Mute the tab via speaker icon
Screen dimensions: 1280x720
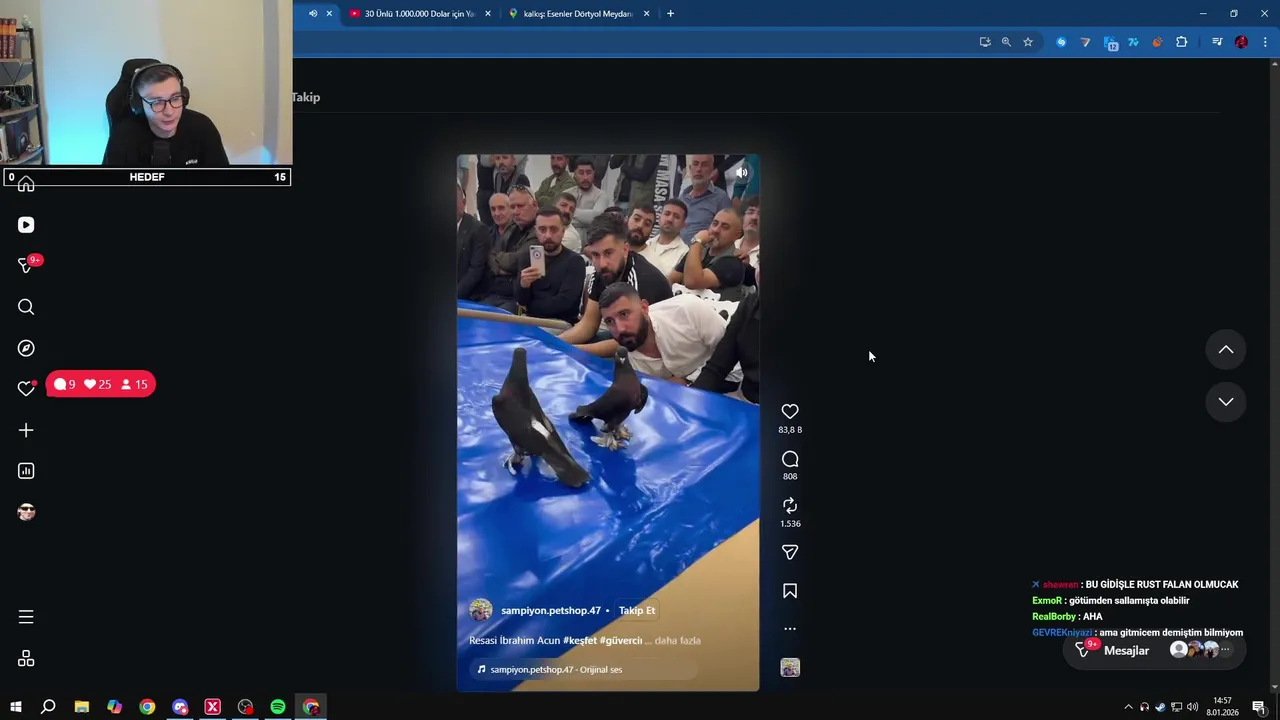tap(313, 14)
